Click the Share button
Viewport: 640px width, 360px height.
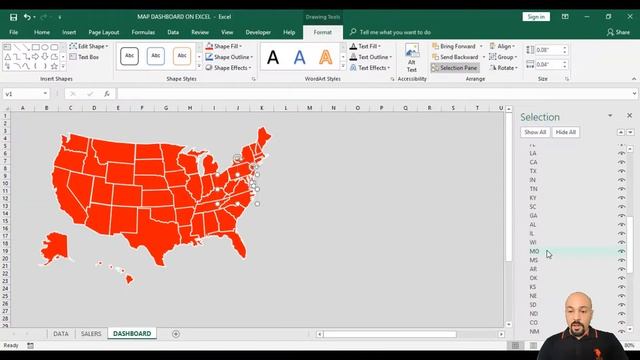618,32
